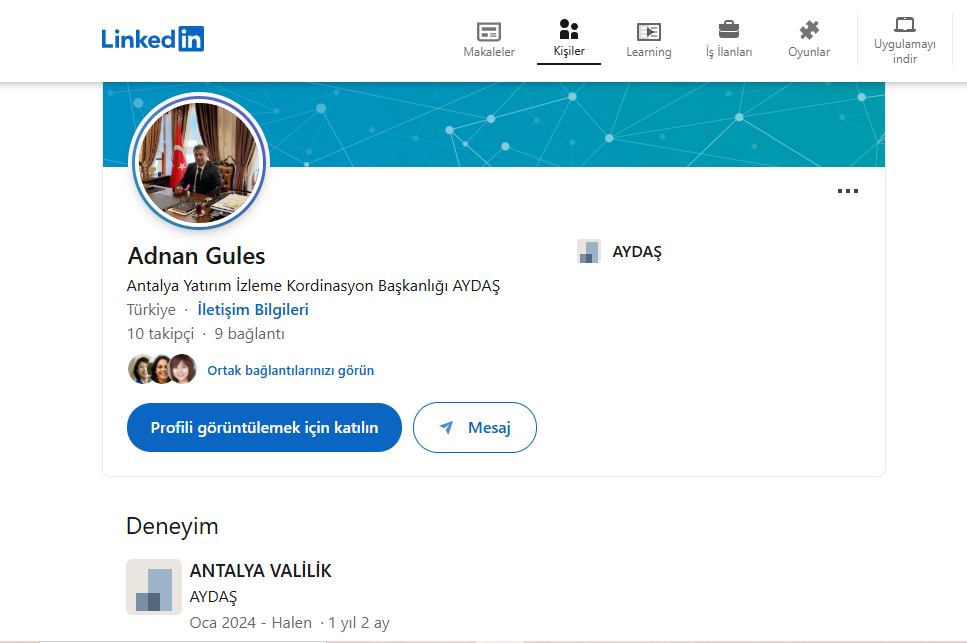The width and height of the screenshot is (967, 643).
Task: Click the AYDAŞ company name link
Action: [637, 252]
